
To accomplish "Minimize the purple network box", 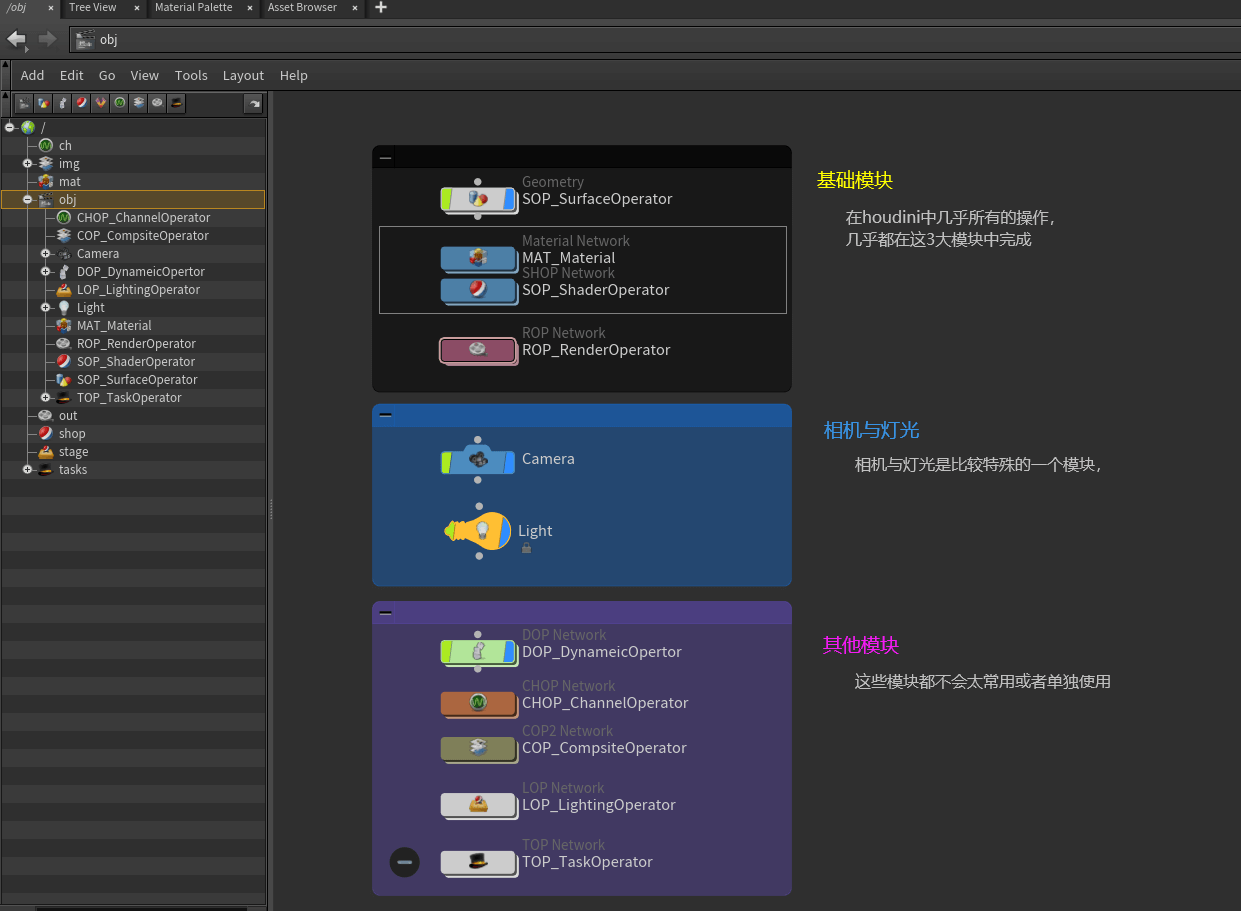I will click(385, 613).
